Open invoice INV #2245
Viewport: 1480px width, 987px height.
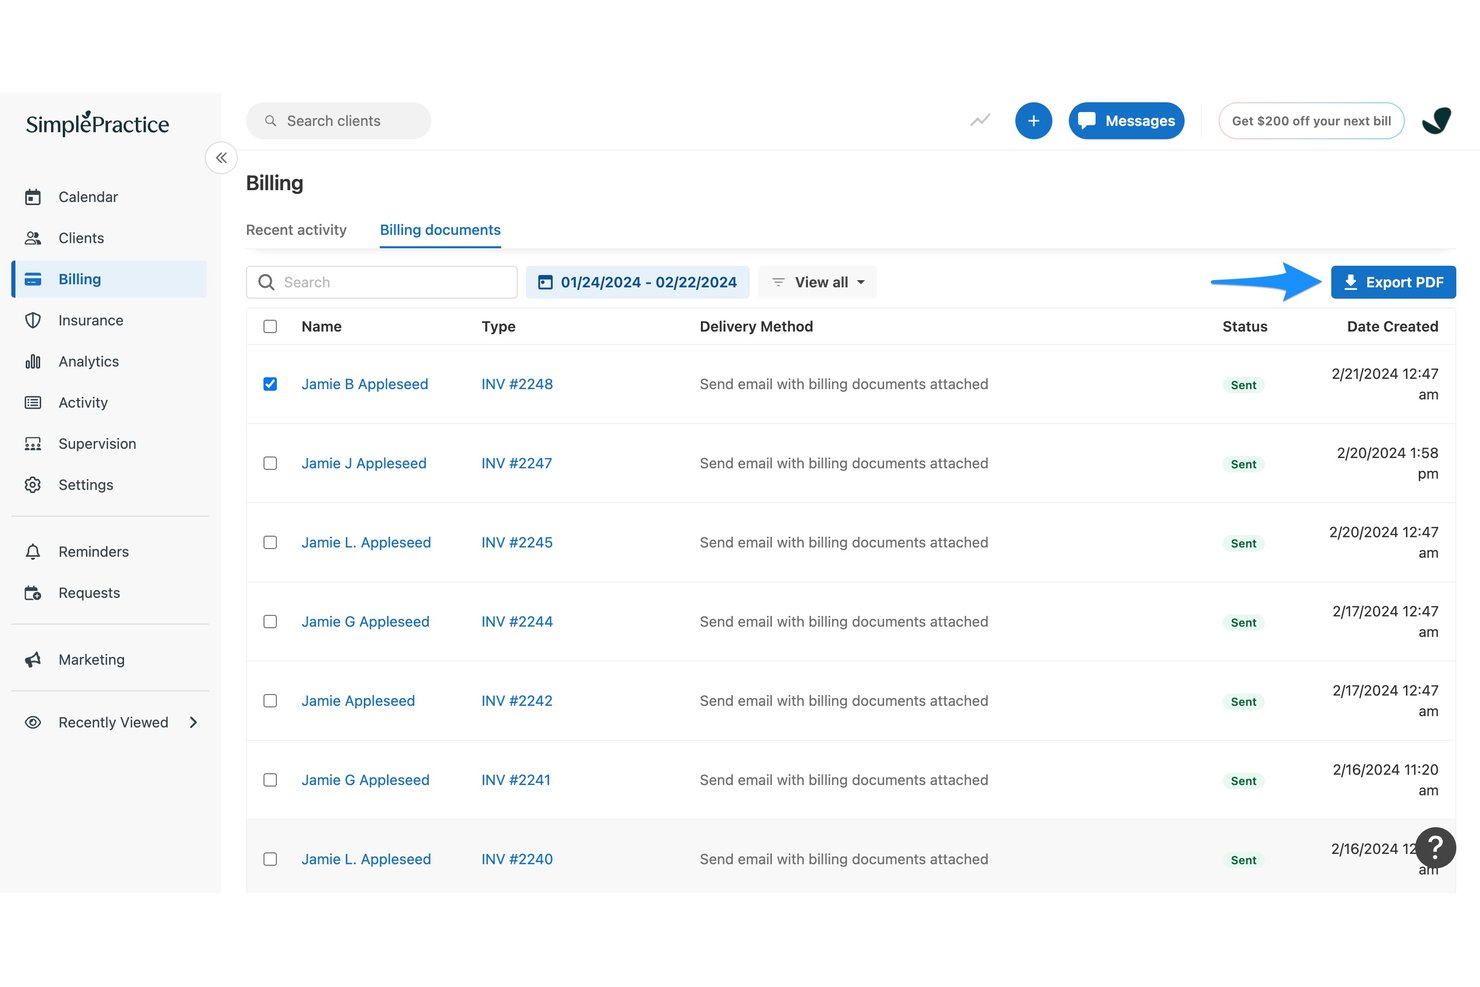coord(517,542)
